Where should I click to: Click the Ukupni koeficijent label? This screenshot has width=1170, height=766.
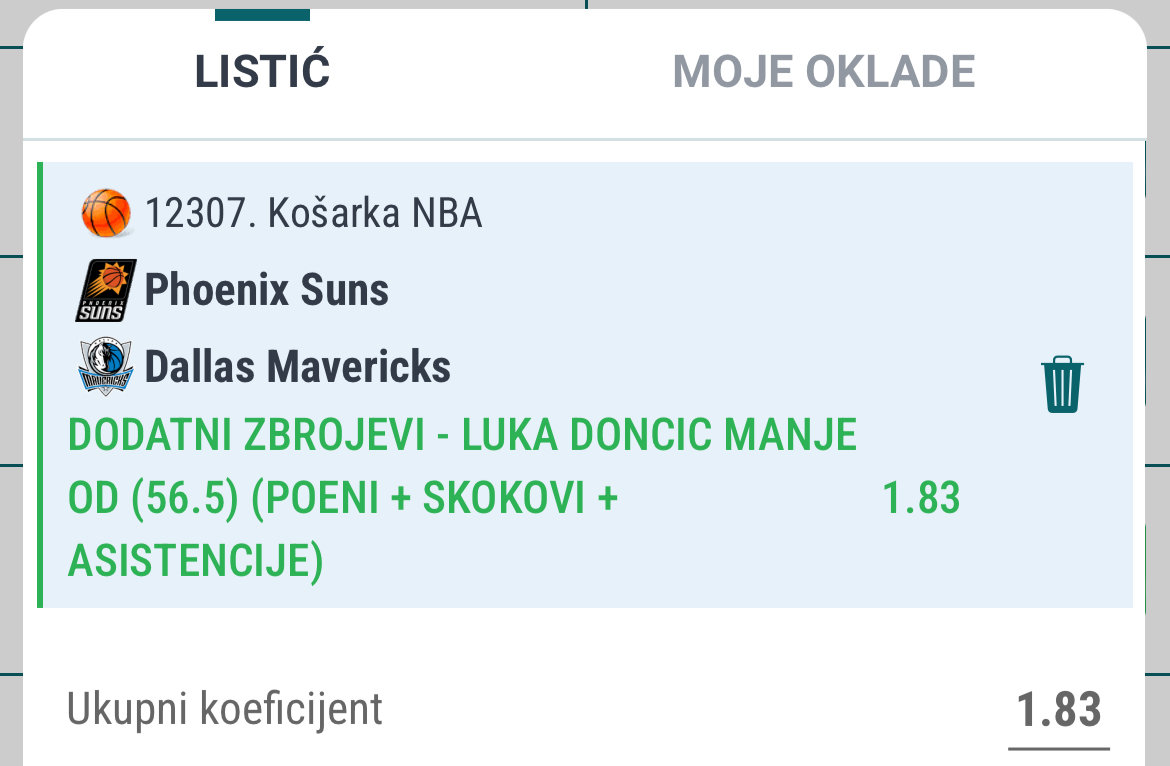(x=225, y=709)
